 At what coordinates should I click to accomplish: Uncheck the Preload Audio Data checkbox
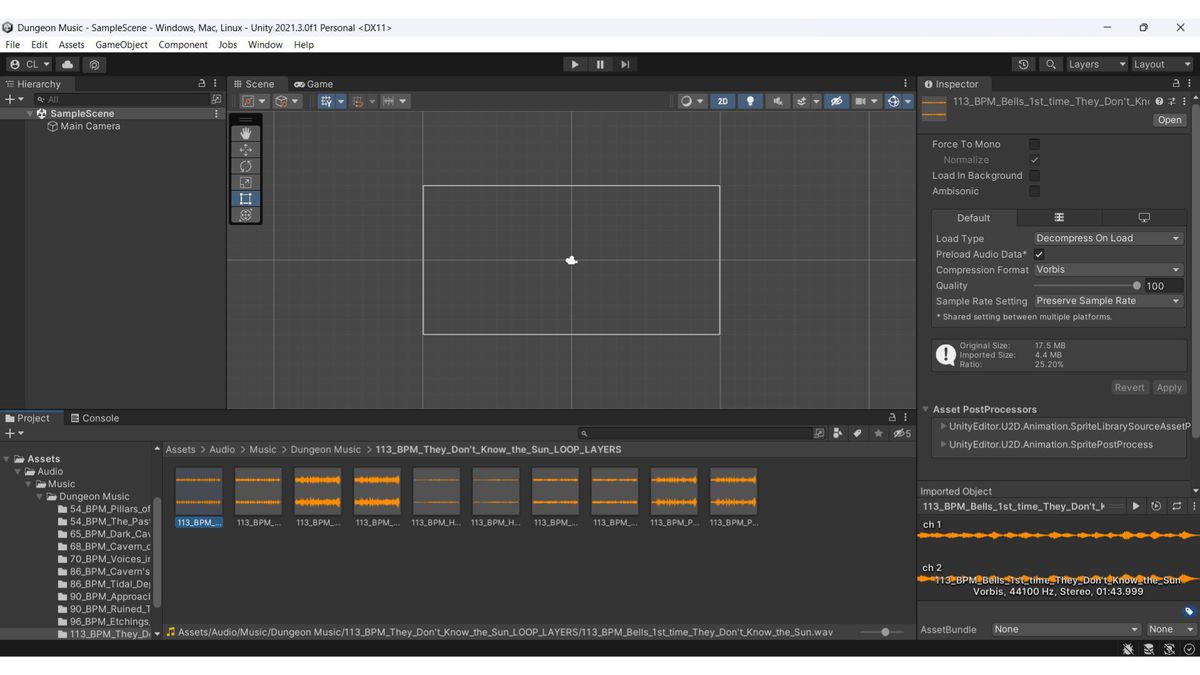pyautogui.click(x=1040, y=254)
